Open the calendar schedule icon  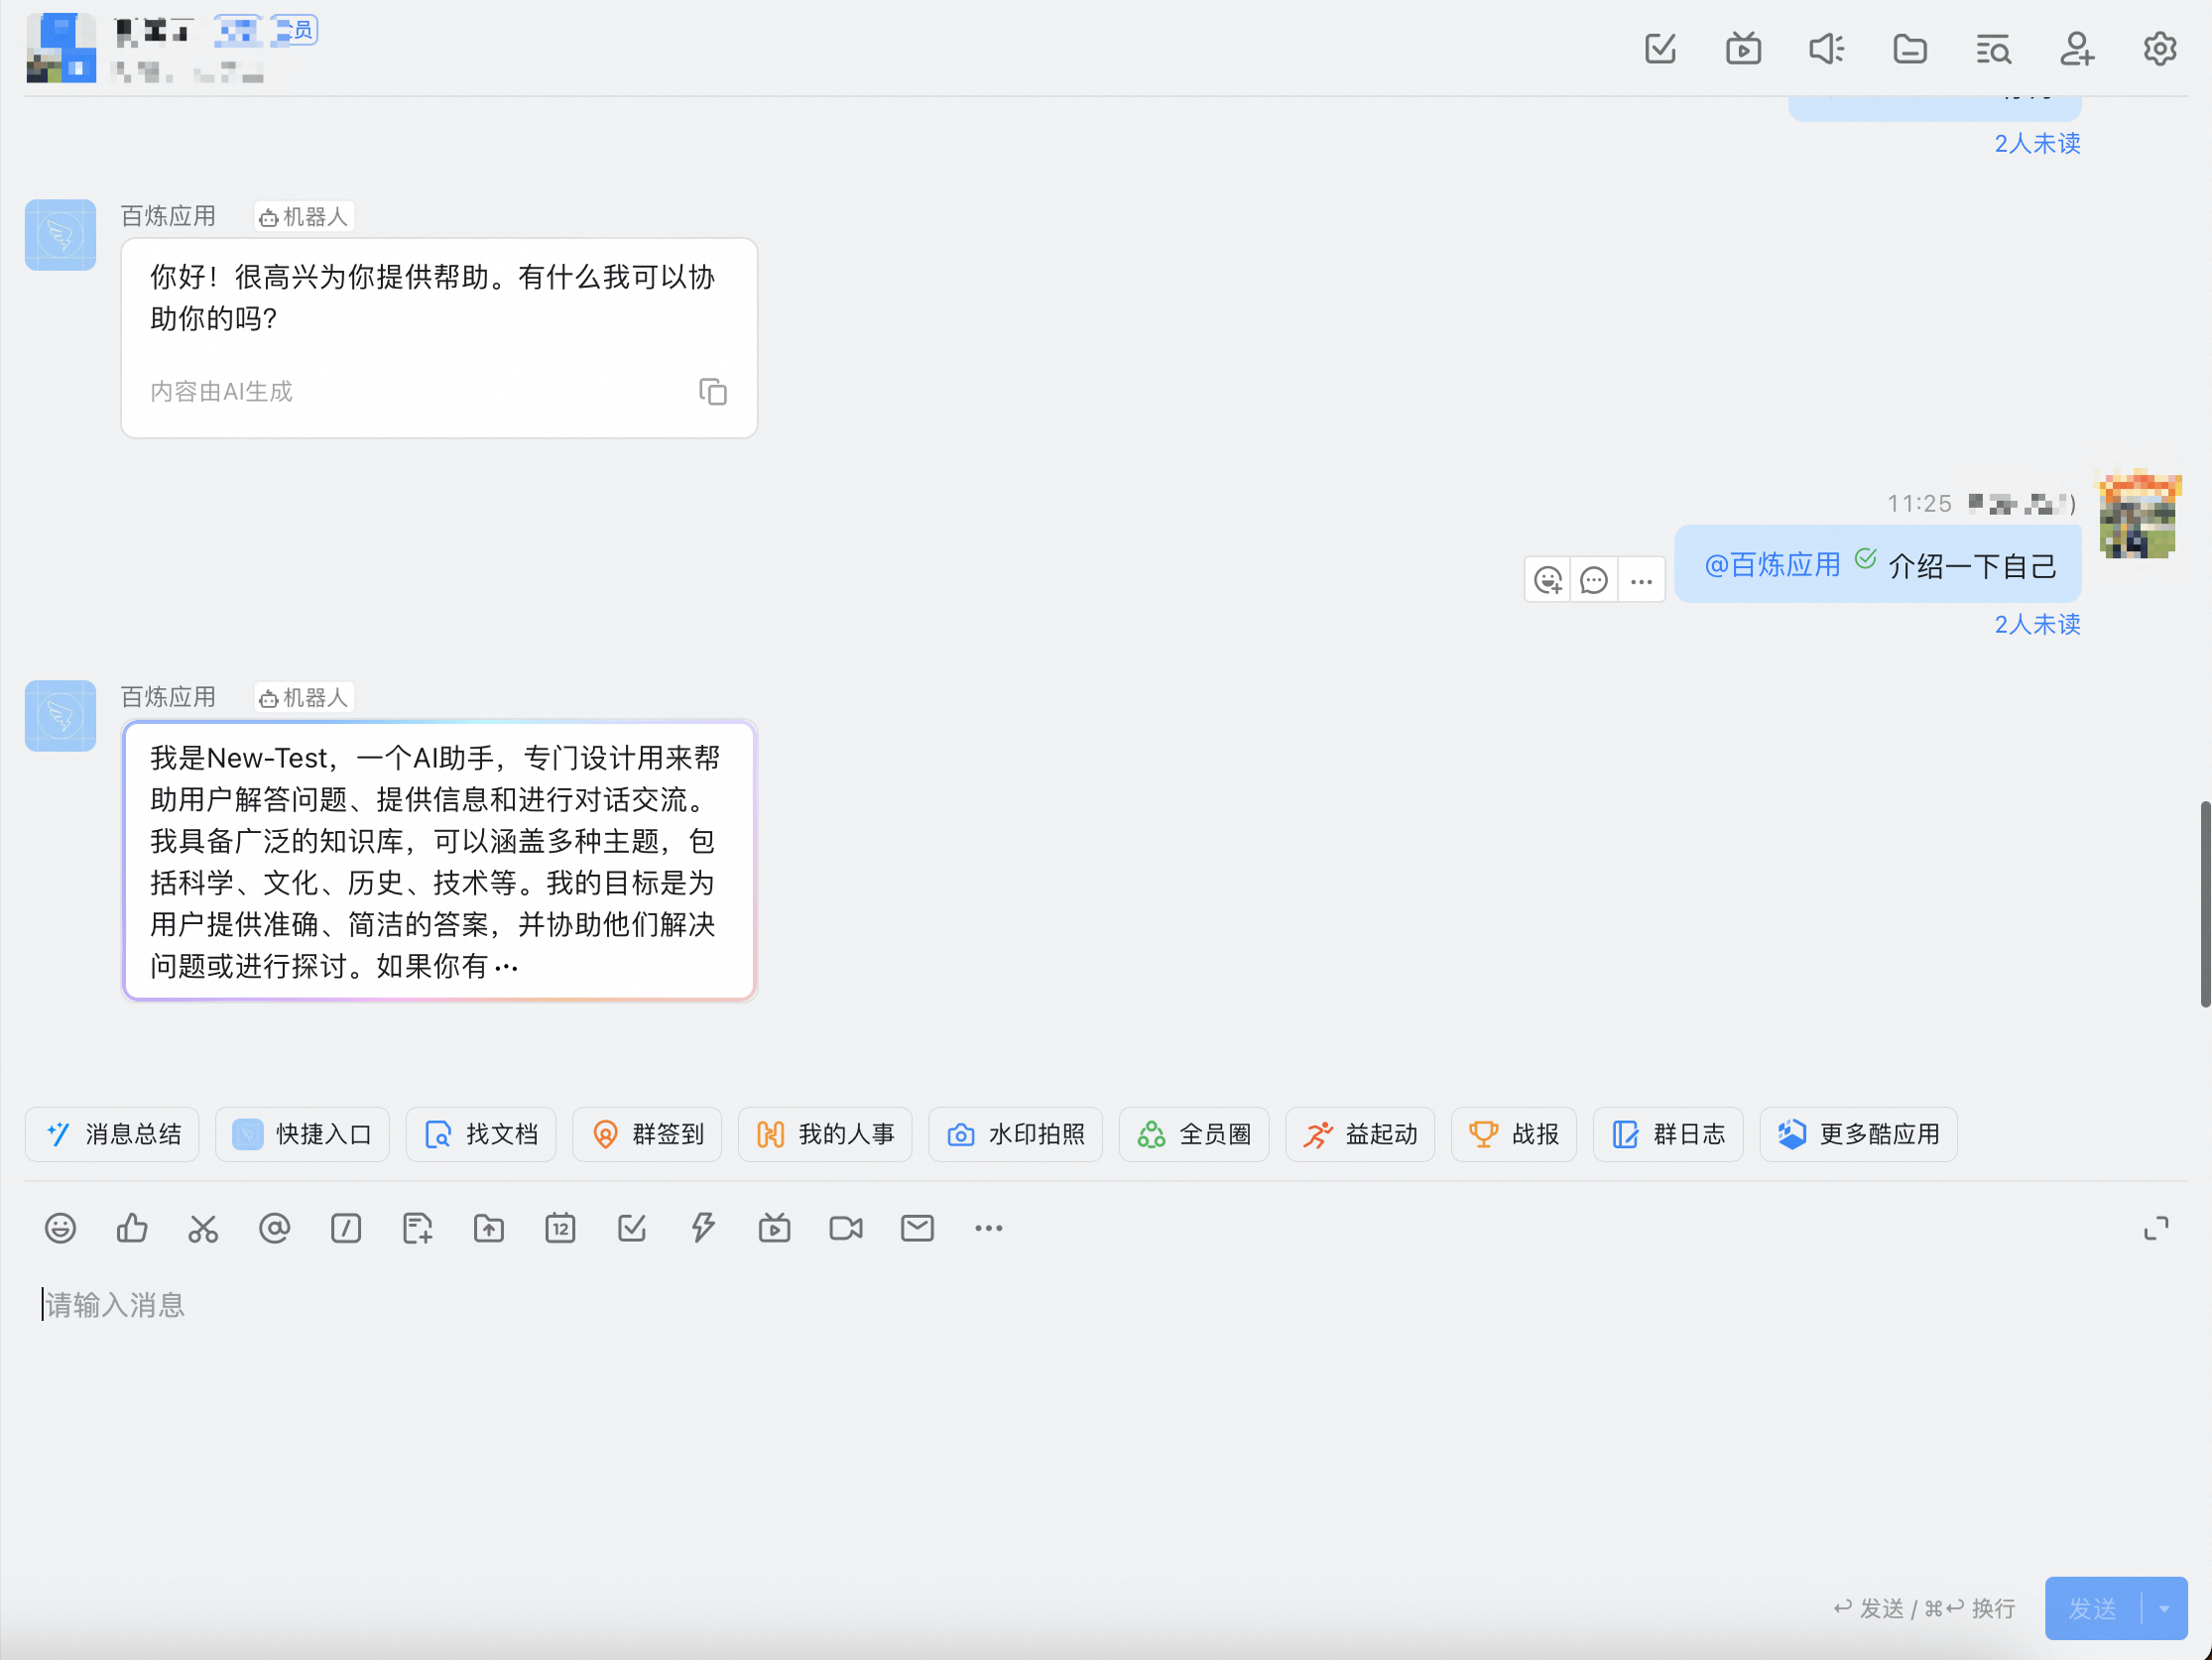[x=560, y=1228]
